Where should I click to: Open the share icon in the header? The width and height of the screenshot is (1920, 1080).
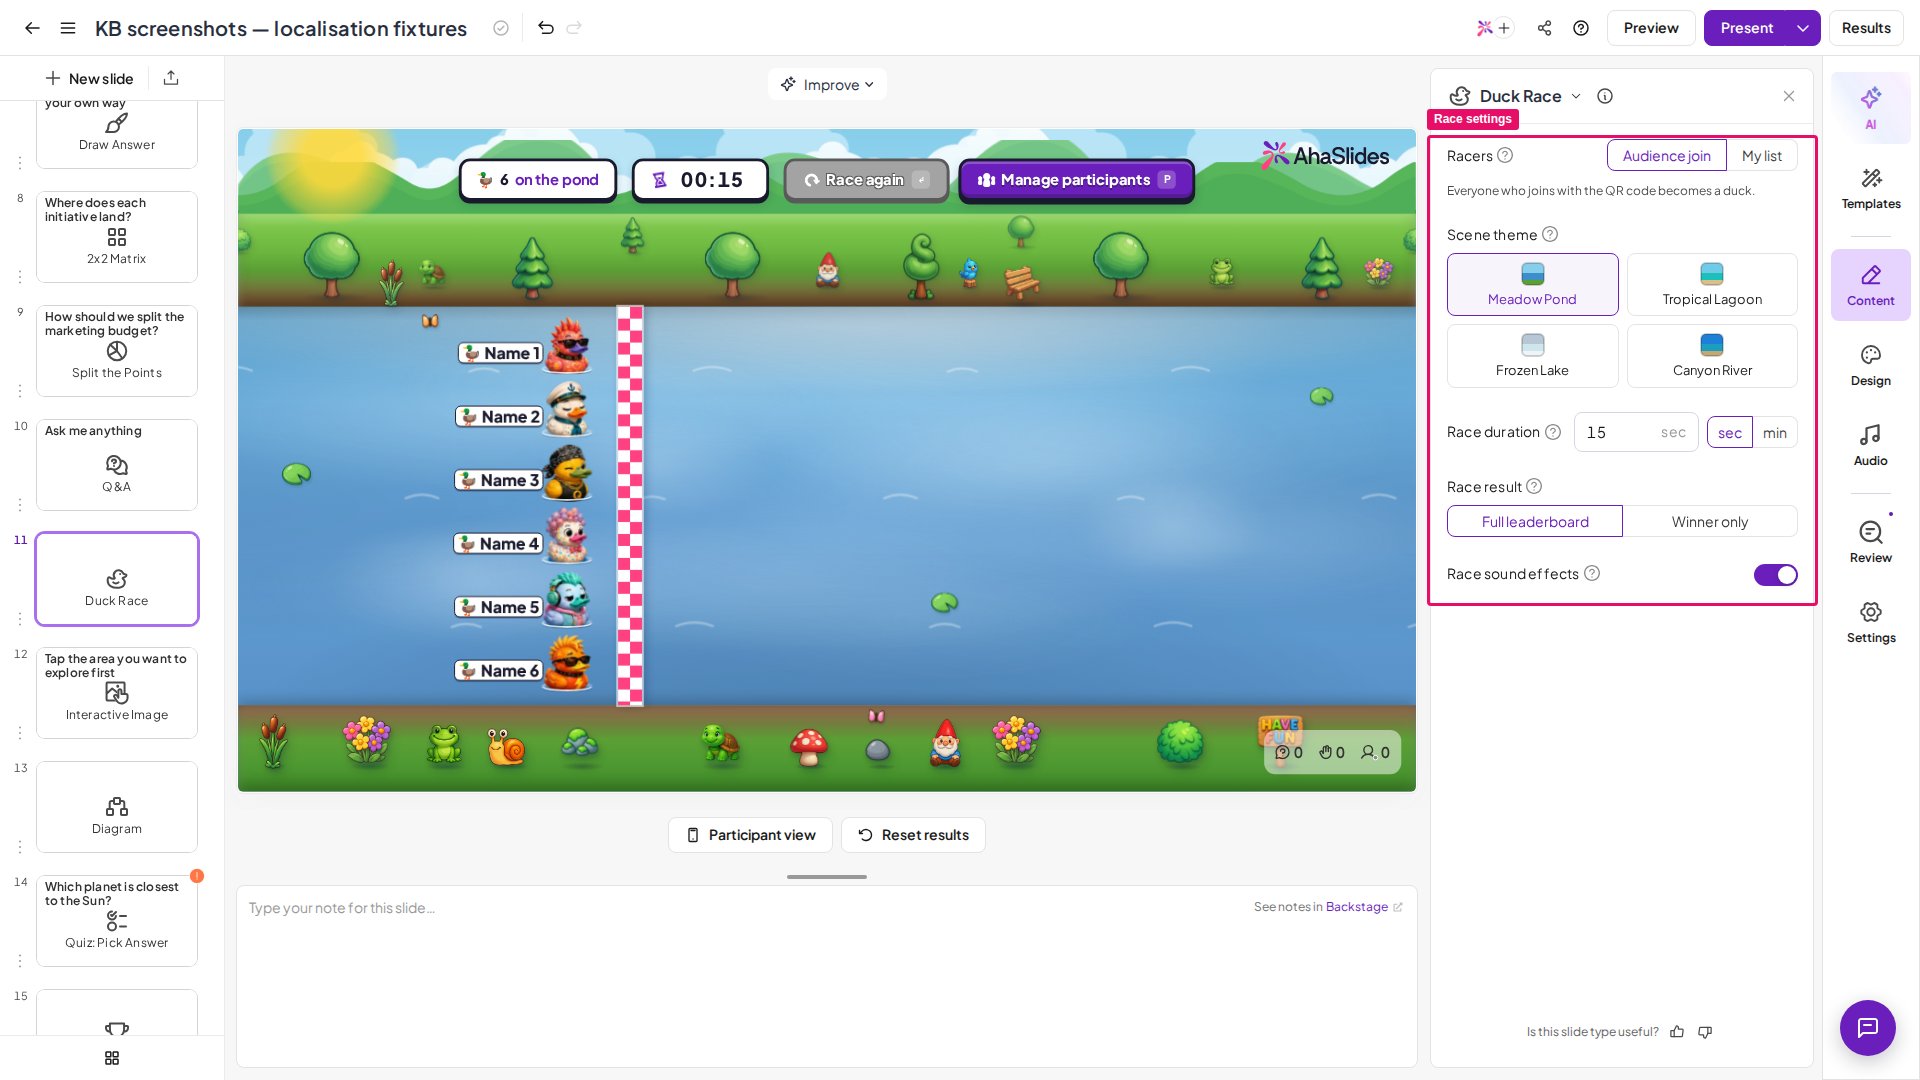point(1545,28)
